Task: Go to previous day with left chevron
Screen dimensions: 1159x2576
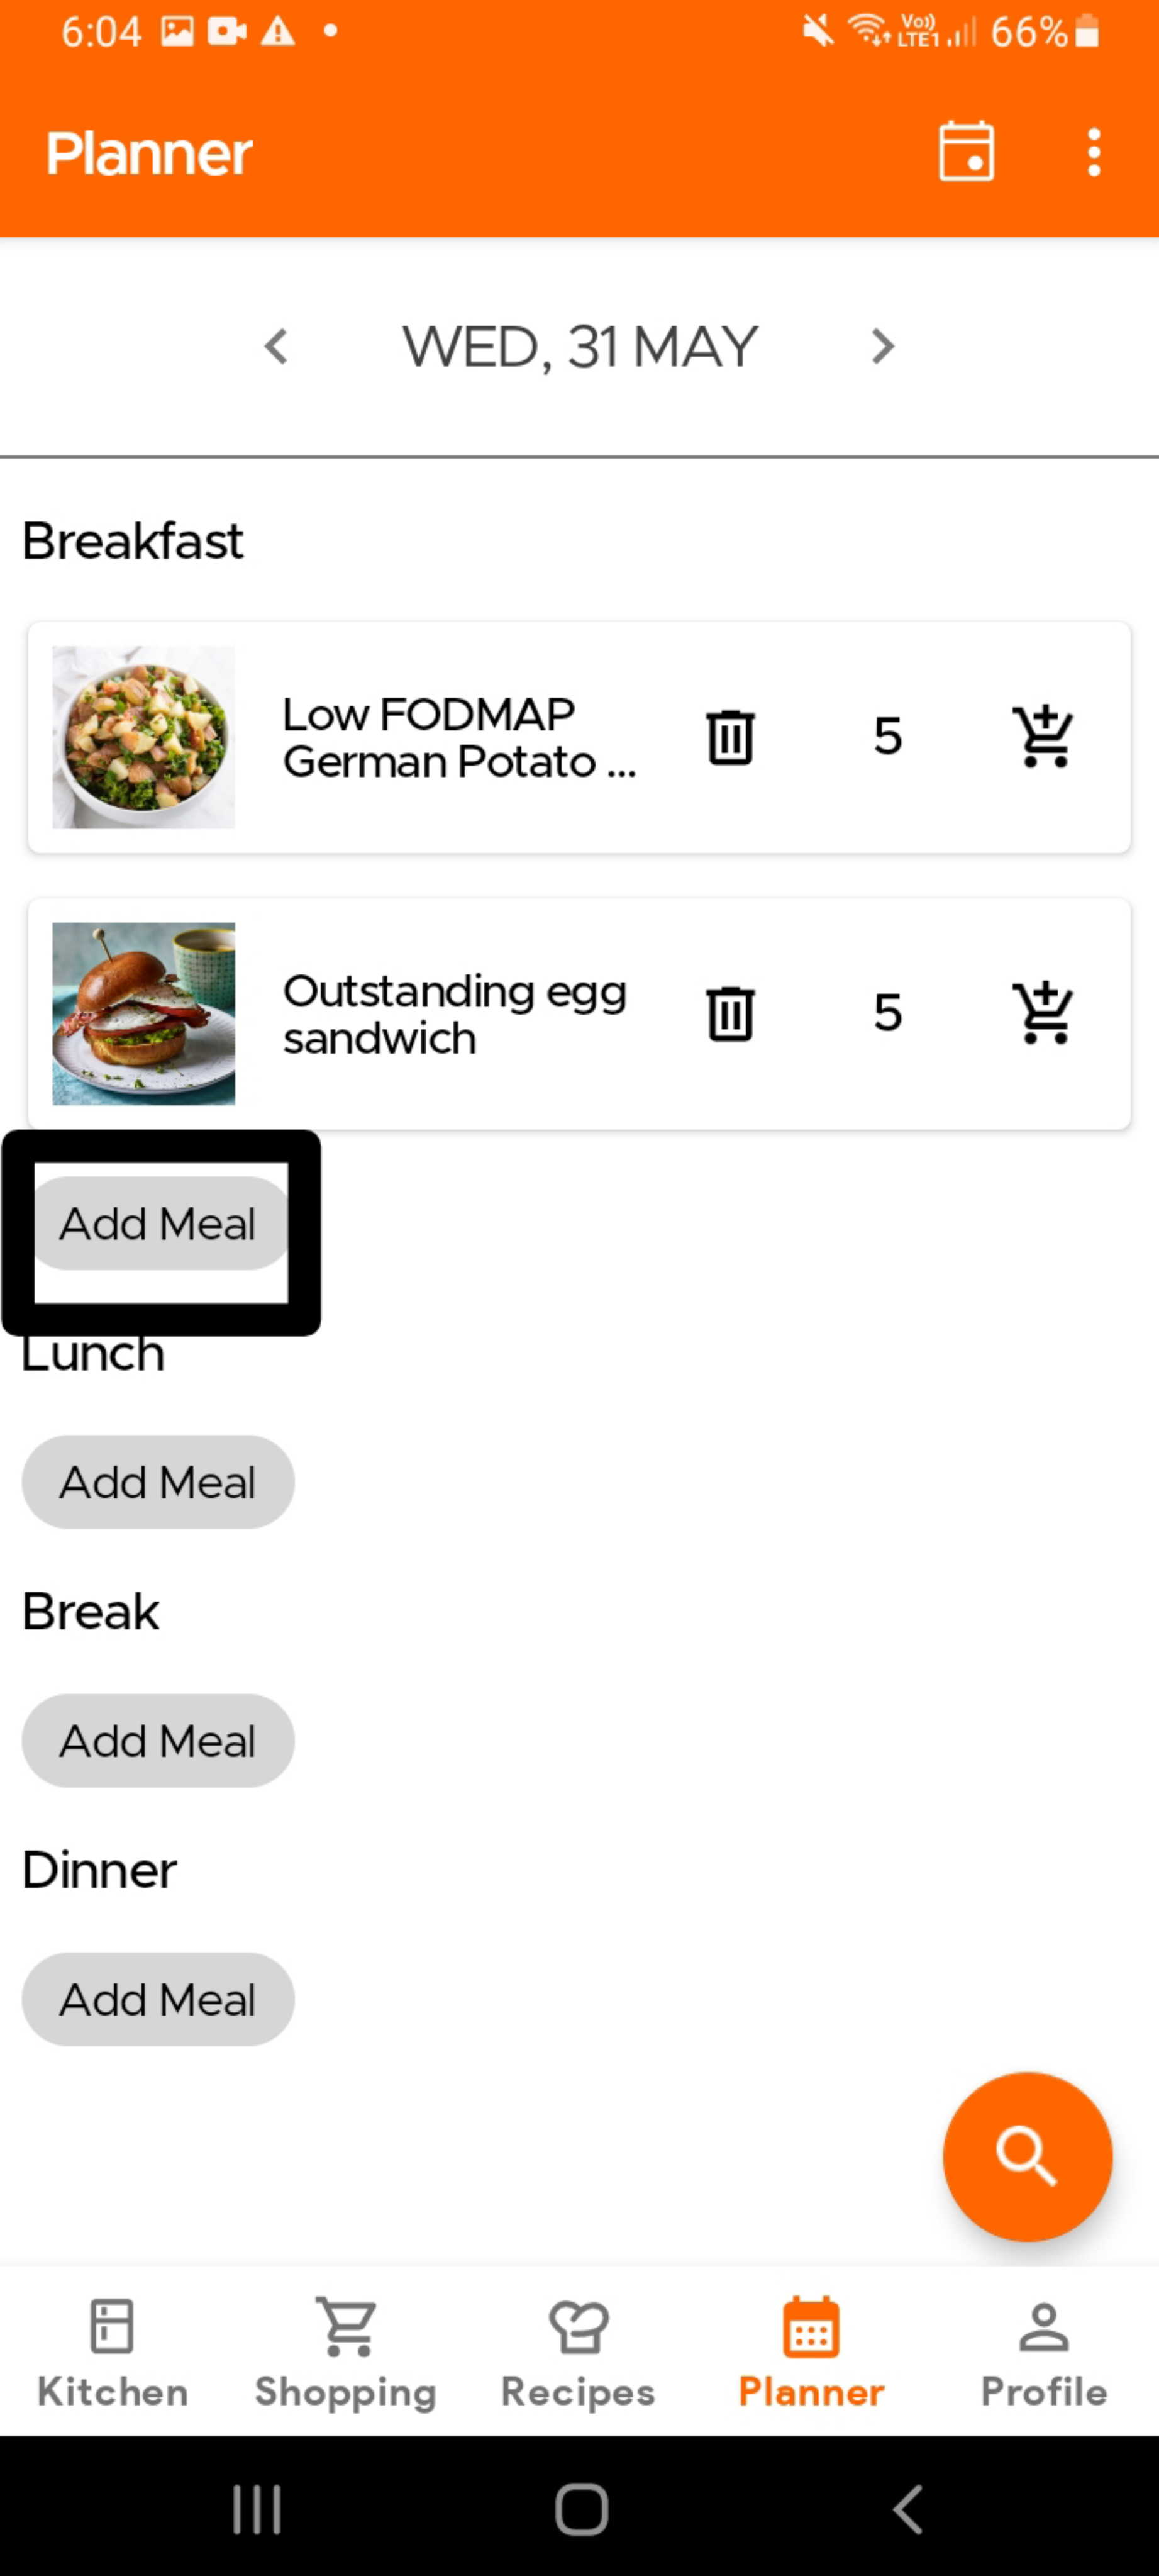Action: (276, 347)
